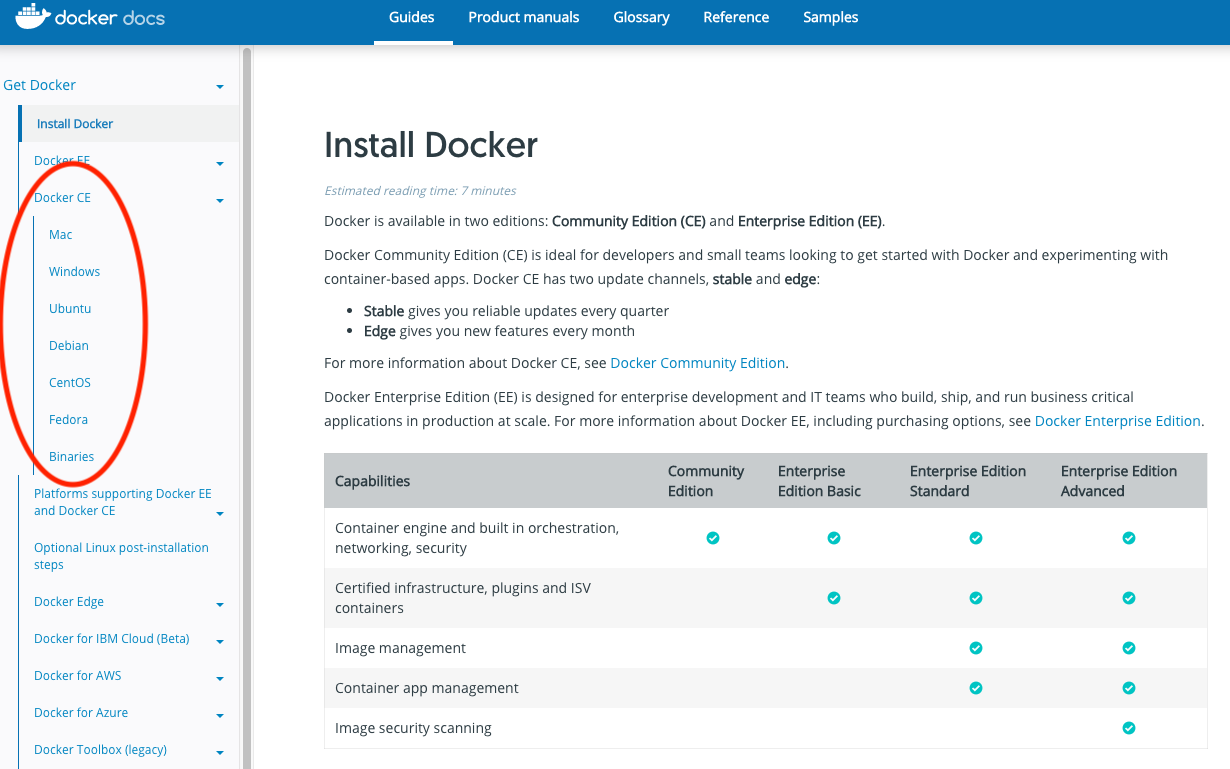Open the Reference tab
Viewport: 1230px width, 769px height.
click(736, 17)
